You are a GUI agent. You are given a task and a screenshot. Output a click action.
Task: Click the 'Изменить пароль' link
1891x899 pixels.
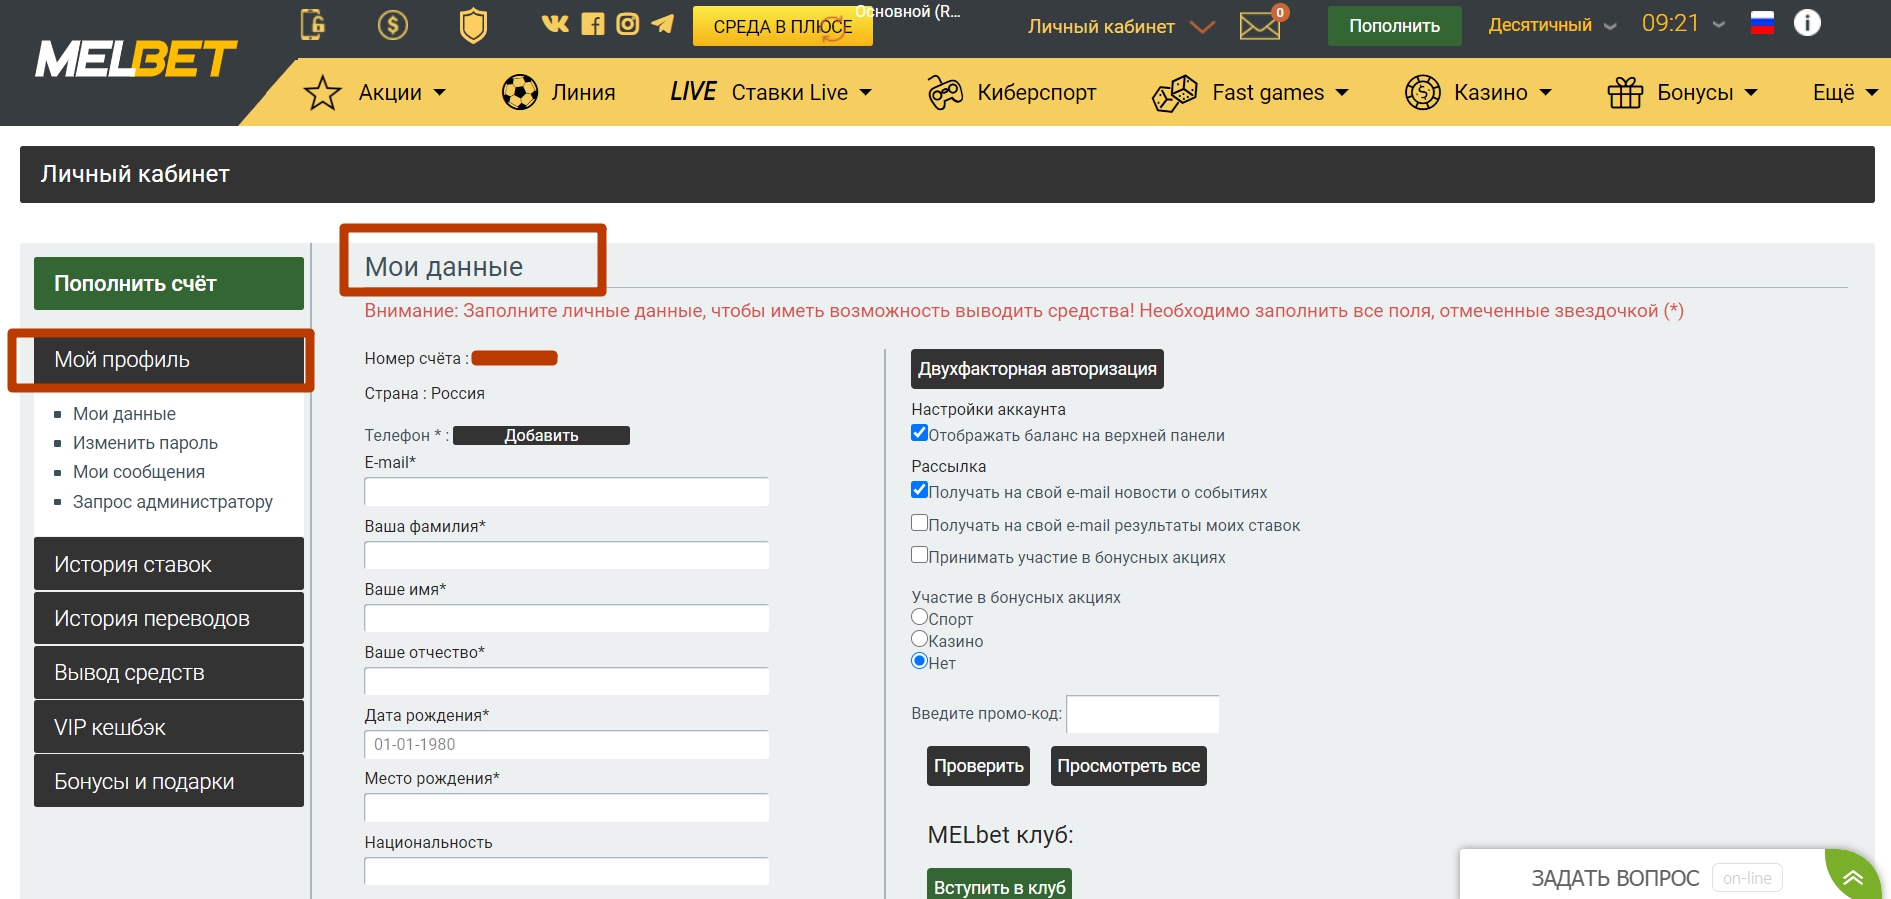tap(145, 443)
